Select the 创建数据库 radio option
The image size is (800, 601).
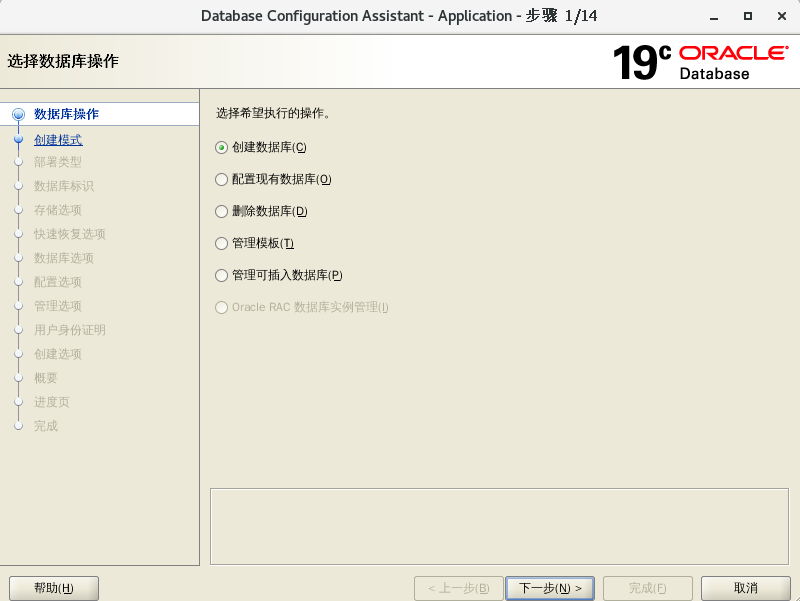pos(222,147)
